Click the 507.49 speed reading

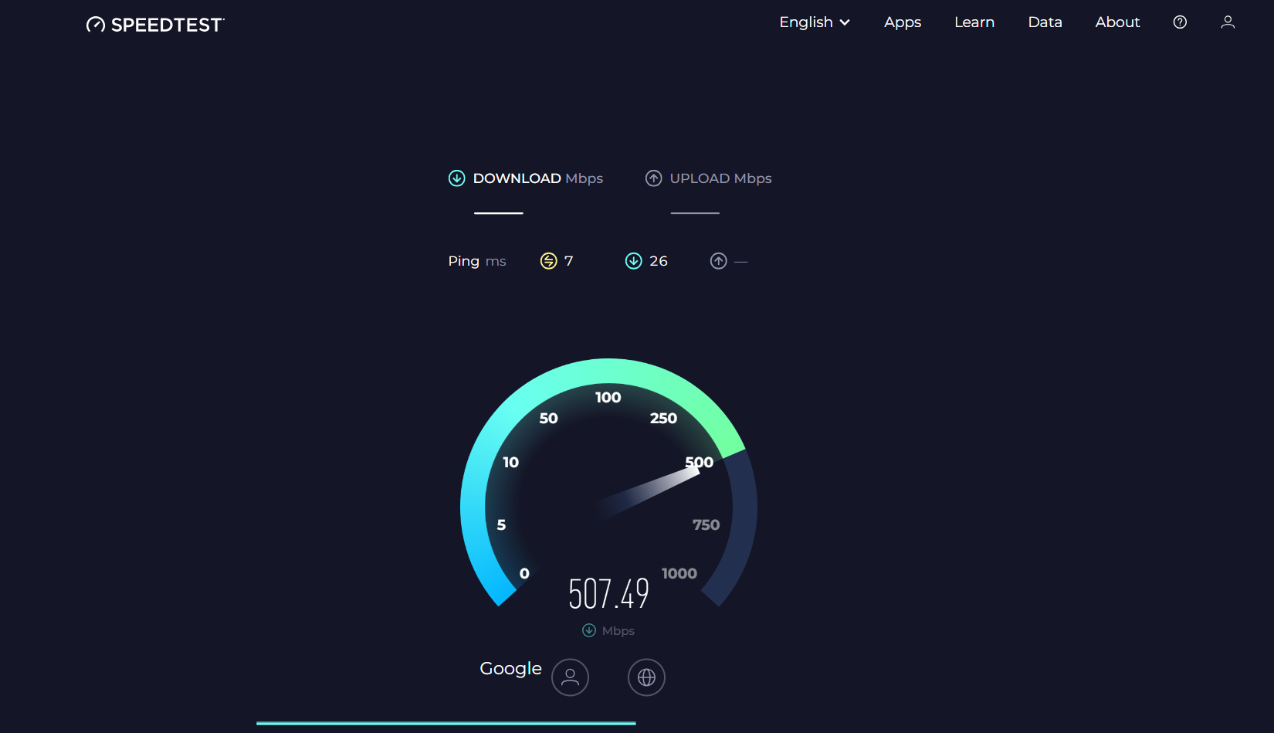pyautogui.click(x=609, y=594)
